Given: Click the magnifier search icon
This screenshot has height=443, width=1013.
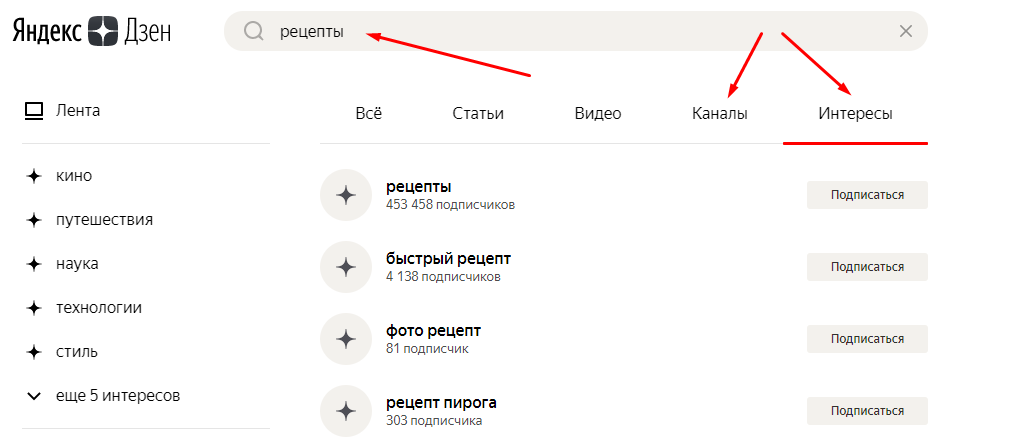Looking at the screenshot, I should click(253, 31).
